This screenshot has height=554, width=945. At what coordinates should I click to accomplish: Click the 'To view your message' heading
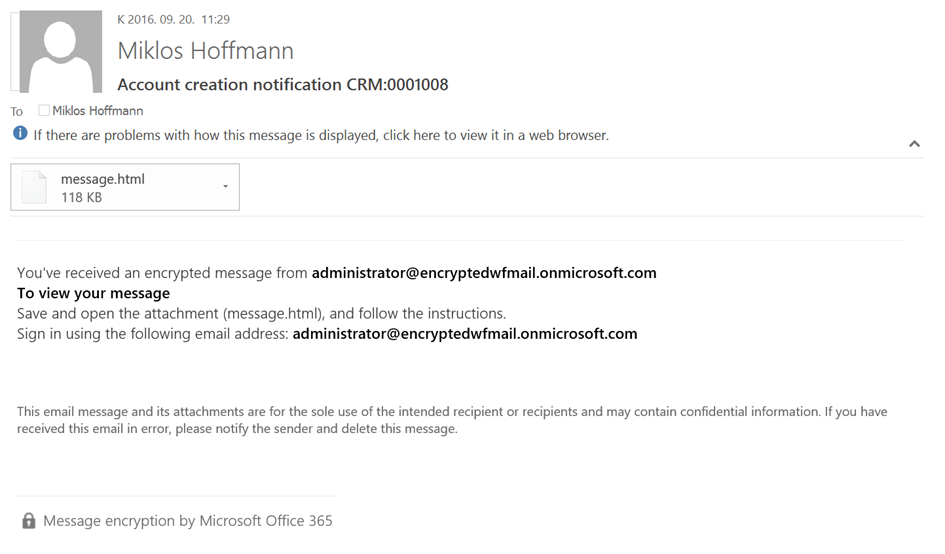coord(93,293)
